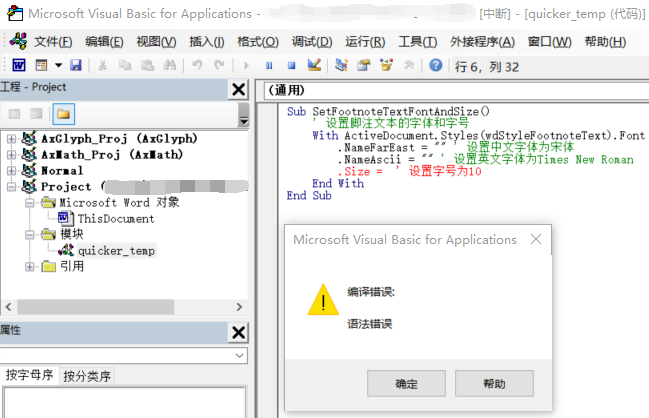
Task: Click the Toolbox icon in toolbar
Action: point(409,65)
